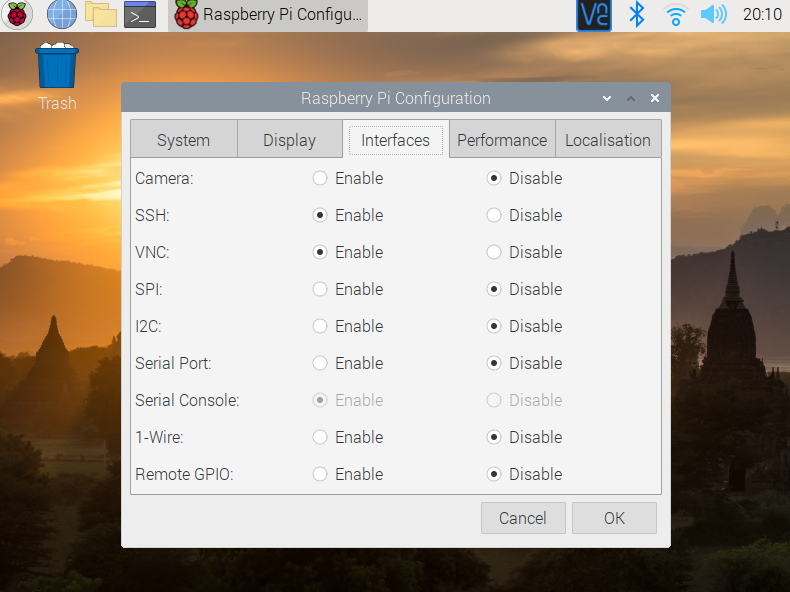Image resolution: width=790 pixels, height=592 pixels.
Task: Open the Raspberry Pi main menu
Action: pos(17,15)
